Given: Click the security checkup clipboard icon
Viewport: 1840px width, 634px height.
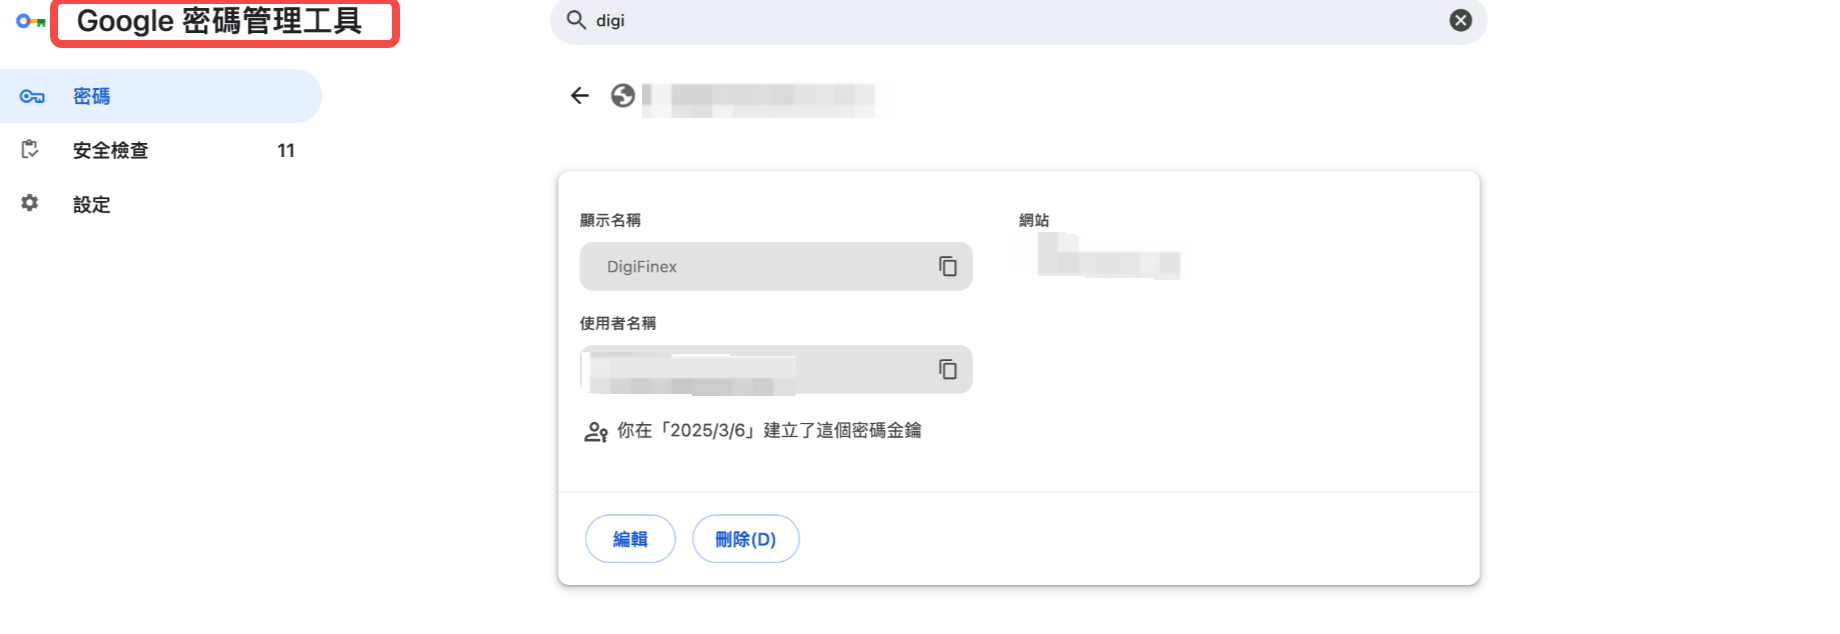Looking at the screenshot, I should [30, 149].
